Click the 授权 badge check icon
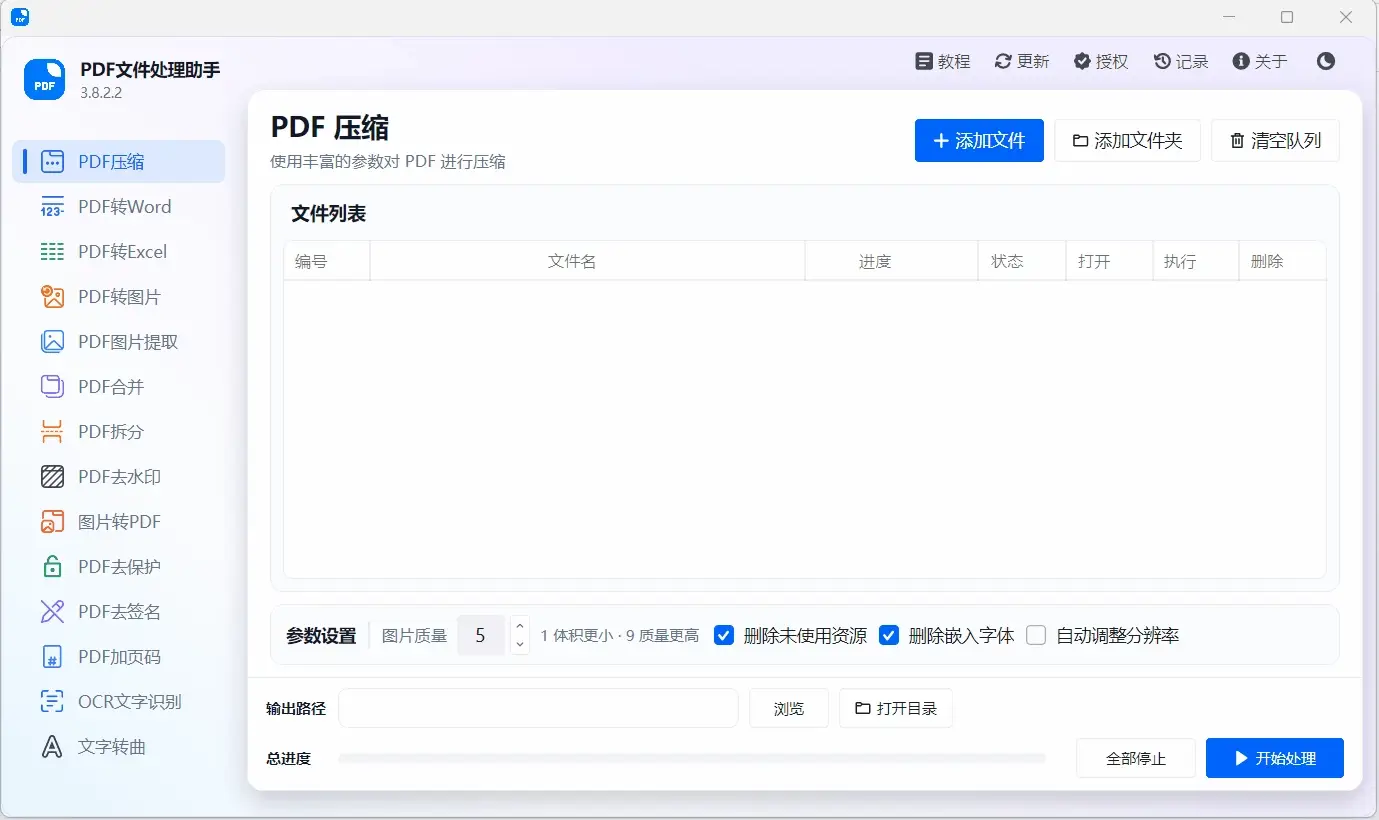Screen dimensions: 1379x820 (x=1082, y=61)
